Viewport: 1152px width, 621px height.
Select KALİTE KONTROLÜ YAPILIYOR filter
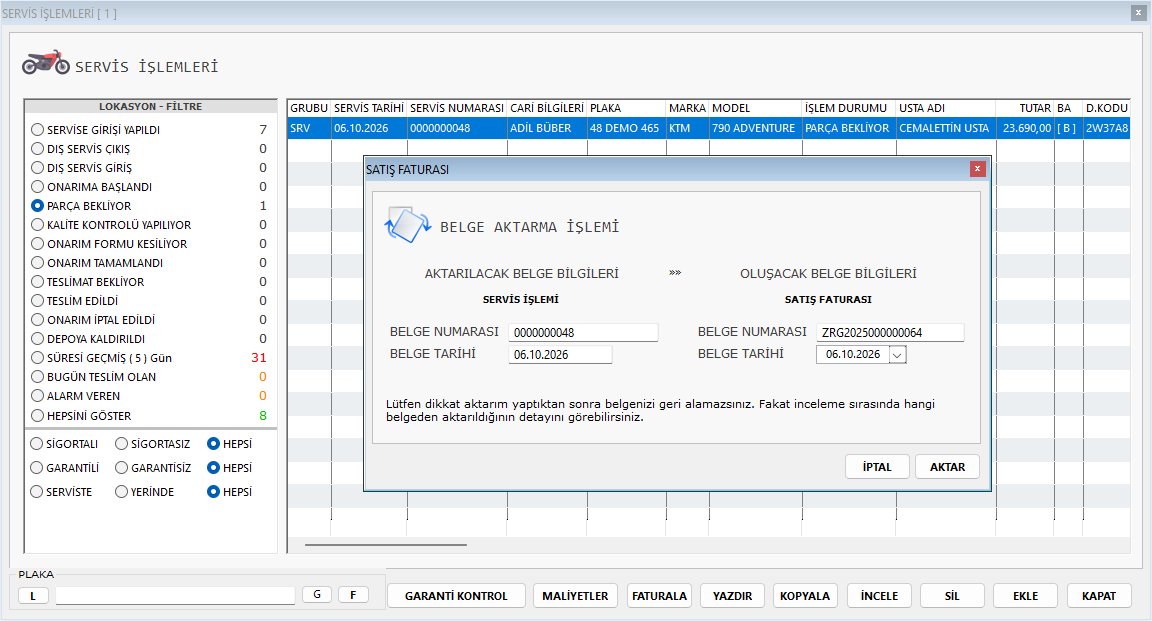click(x=37, y=225)
